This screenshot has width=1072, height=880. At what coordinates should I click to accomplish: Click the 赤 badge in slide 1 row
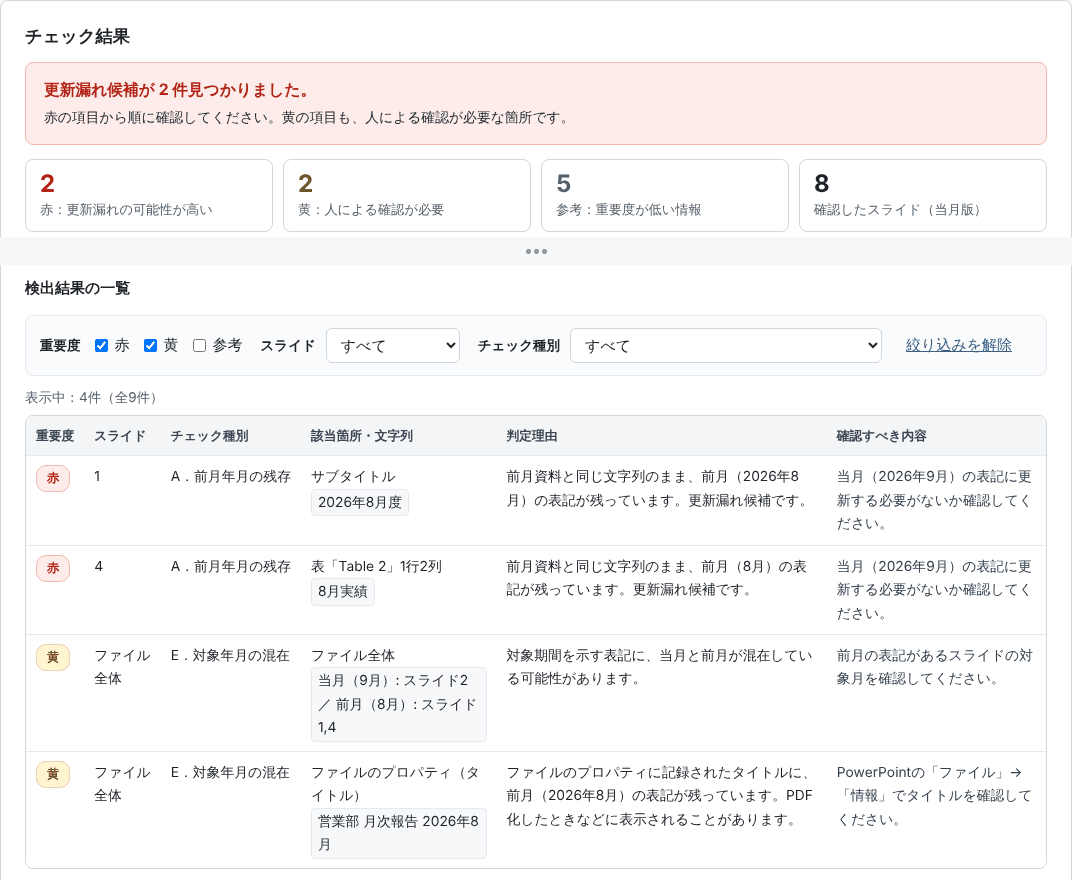(53, 479)
